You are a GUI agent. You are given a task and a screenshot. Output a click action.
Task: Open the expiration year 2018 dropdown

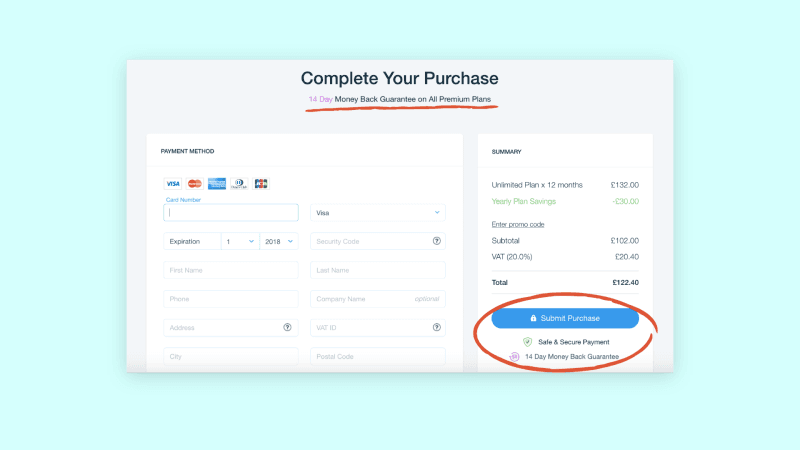279,241
